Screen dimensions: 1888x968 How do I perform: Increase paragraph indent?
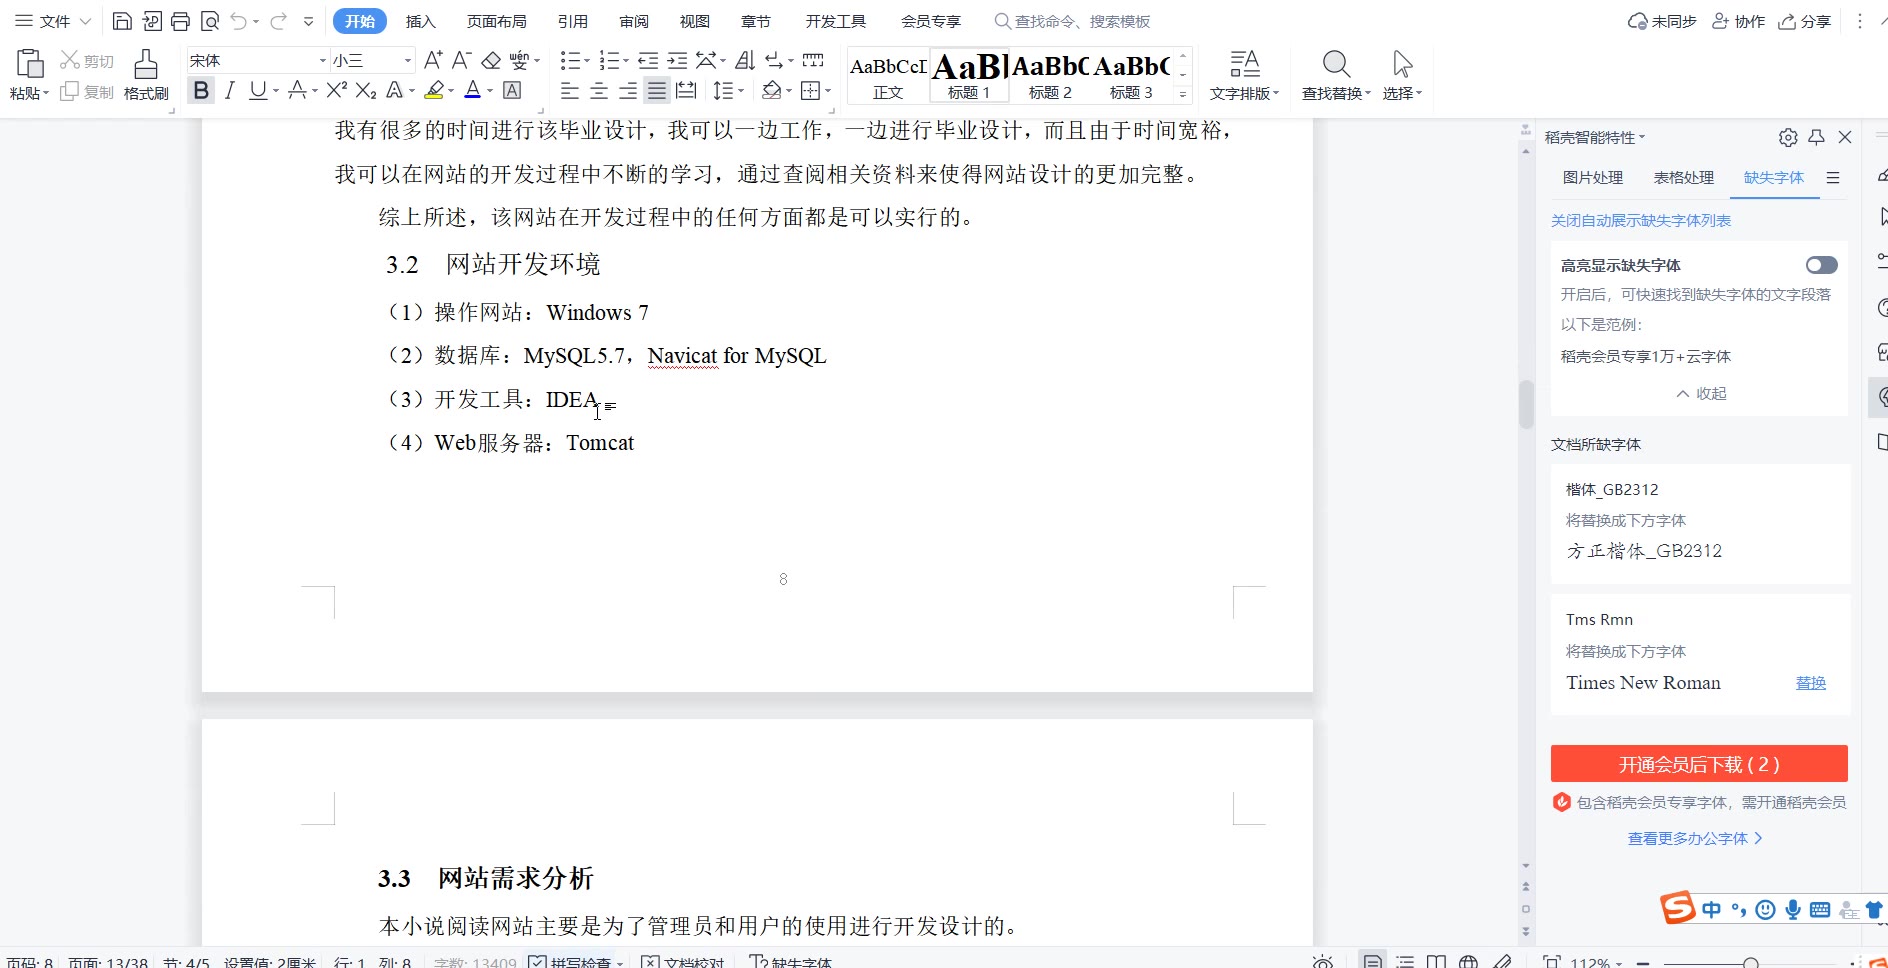pyautogui.click(x=677, y=60)
